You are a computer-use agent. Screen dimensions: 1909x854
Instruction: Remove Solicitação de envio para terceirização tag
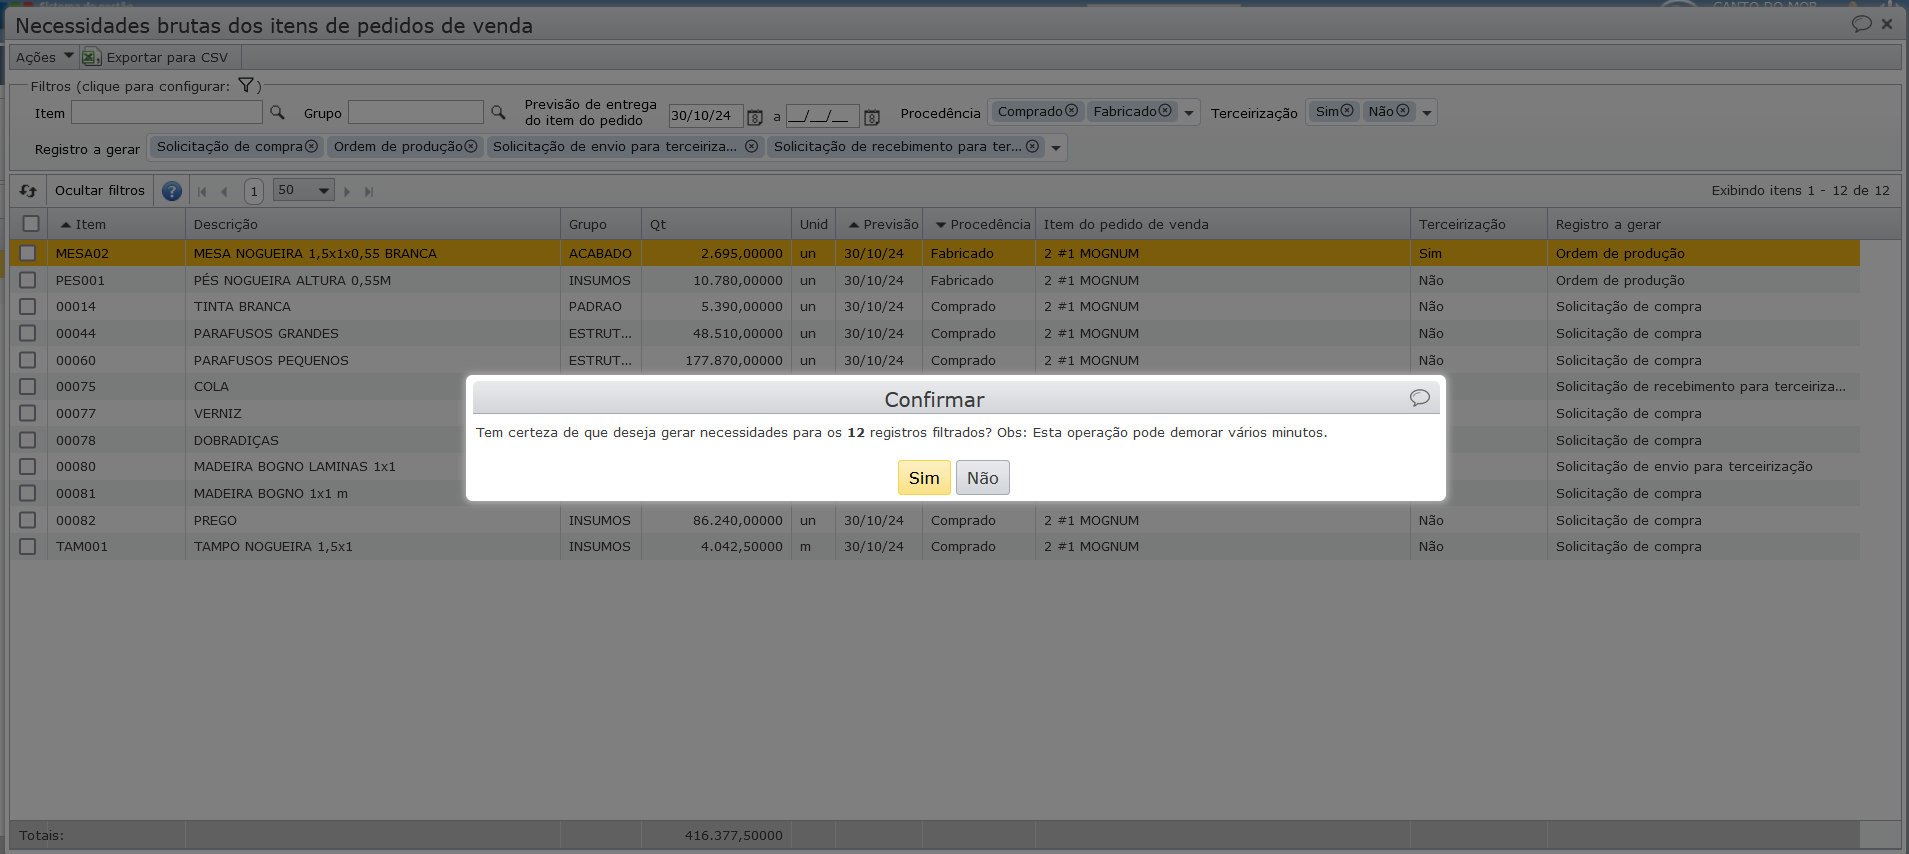pyautogui.click(x=752, y=147)
